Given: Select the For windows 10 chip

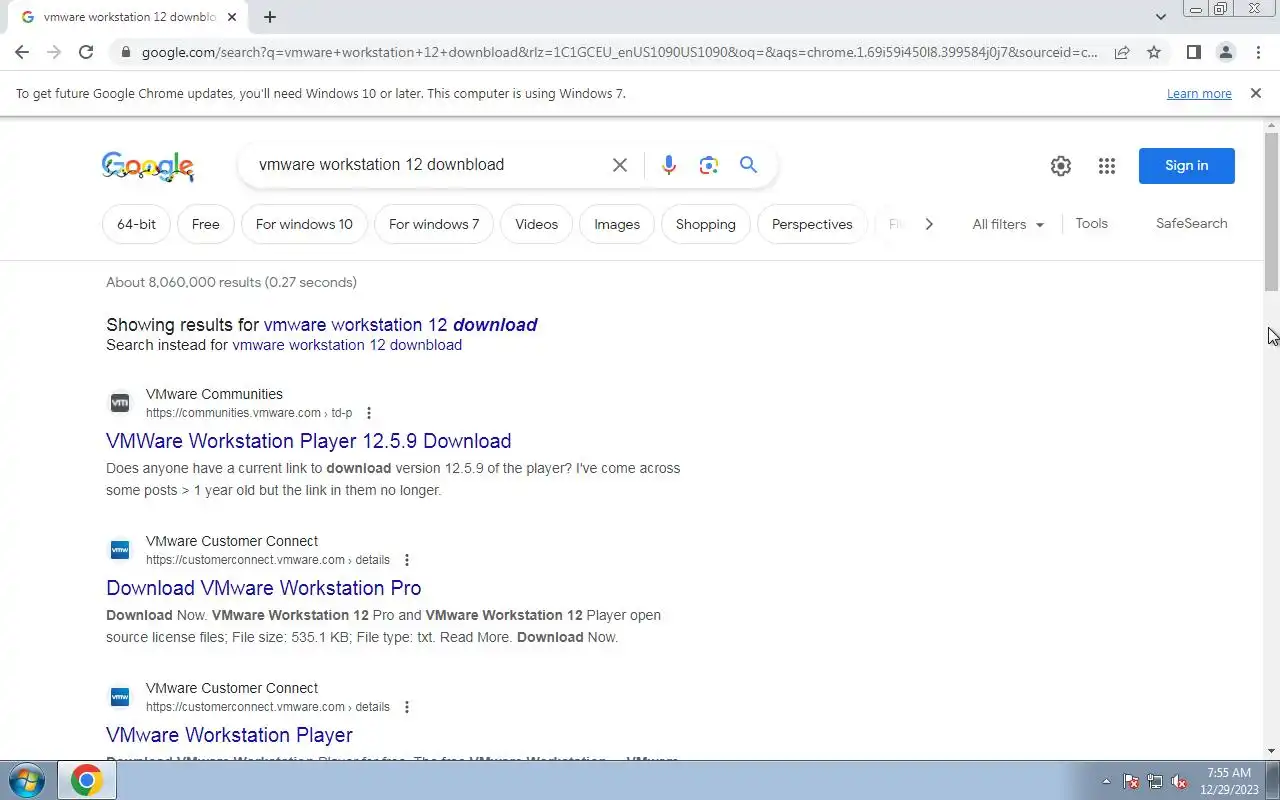Looking at the screenshot, I should pyautogui.click(x=304, y=224).
